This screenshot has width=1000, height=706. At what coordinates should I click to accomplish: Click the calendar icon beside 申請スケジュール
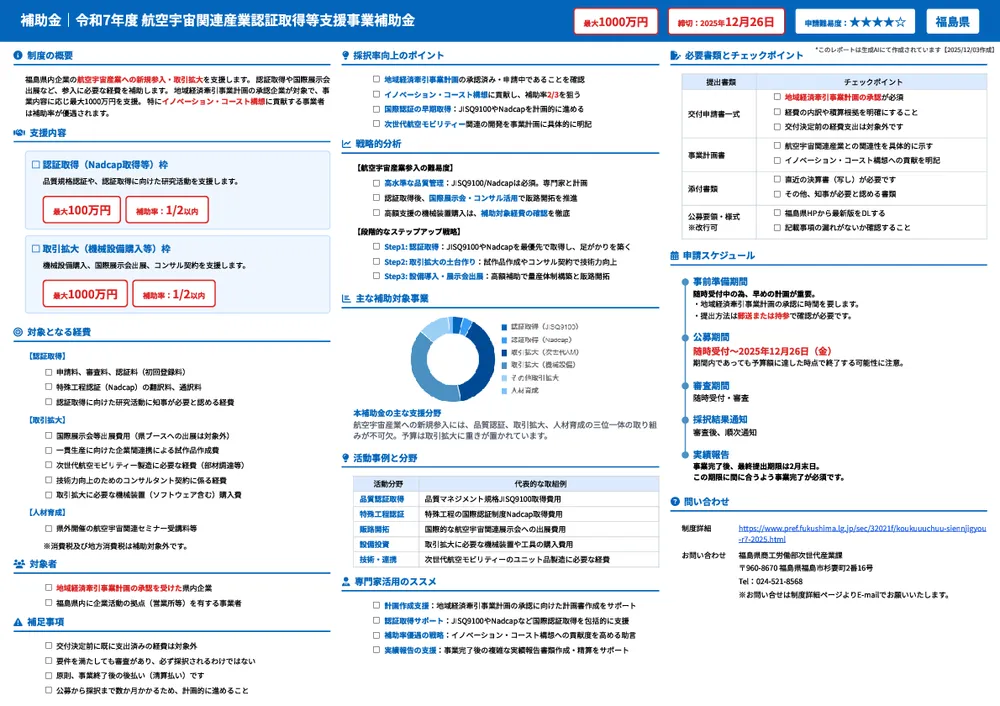click(674, 256)
